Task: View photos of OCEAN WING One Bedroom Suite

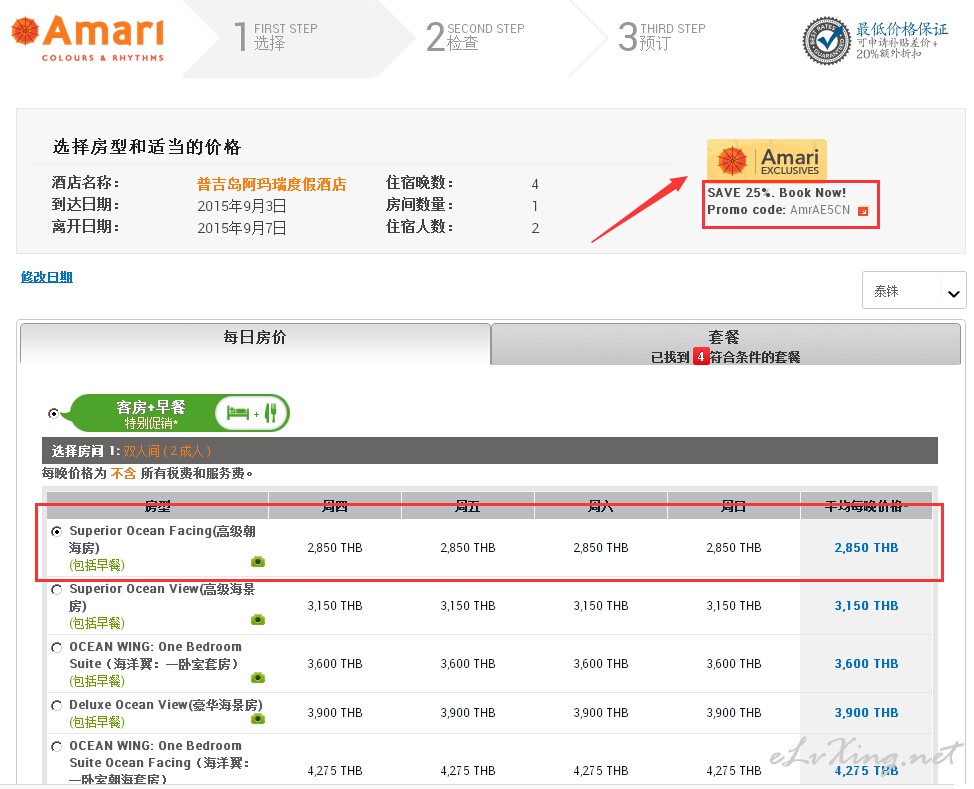Action: (x=258, y=677)
